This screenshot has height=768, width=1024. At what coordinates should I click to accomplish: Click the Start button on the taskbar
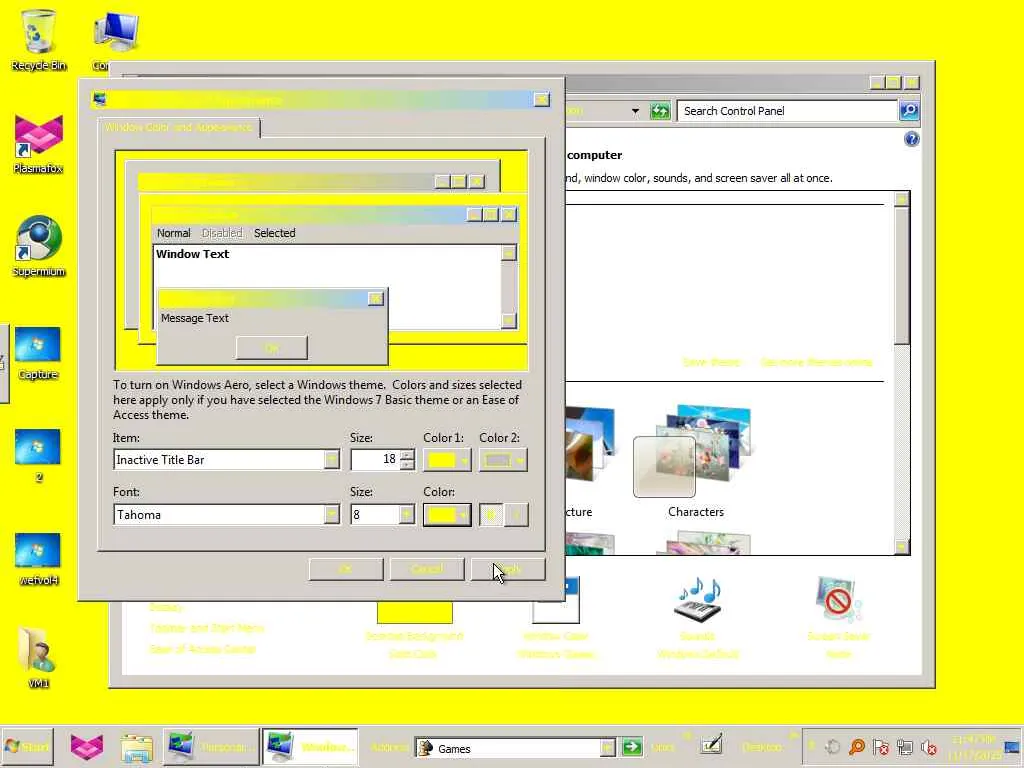click(x=27, y=746)
